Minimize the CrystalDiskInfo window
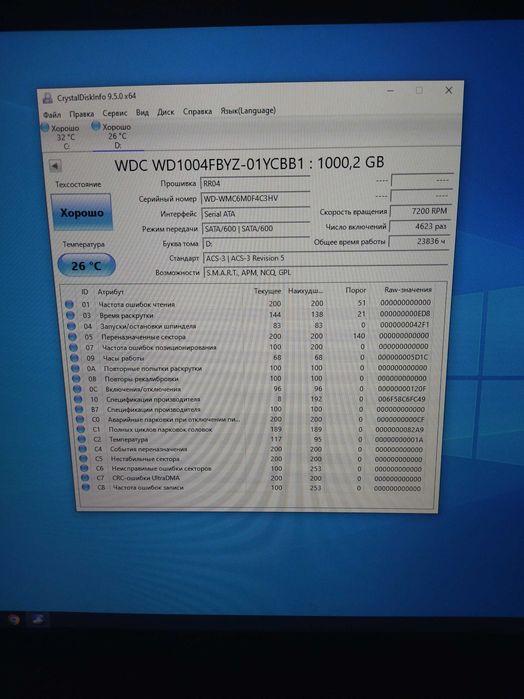This screenshot has width=524, height=699. (x=390, y=91)
